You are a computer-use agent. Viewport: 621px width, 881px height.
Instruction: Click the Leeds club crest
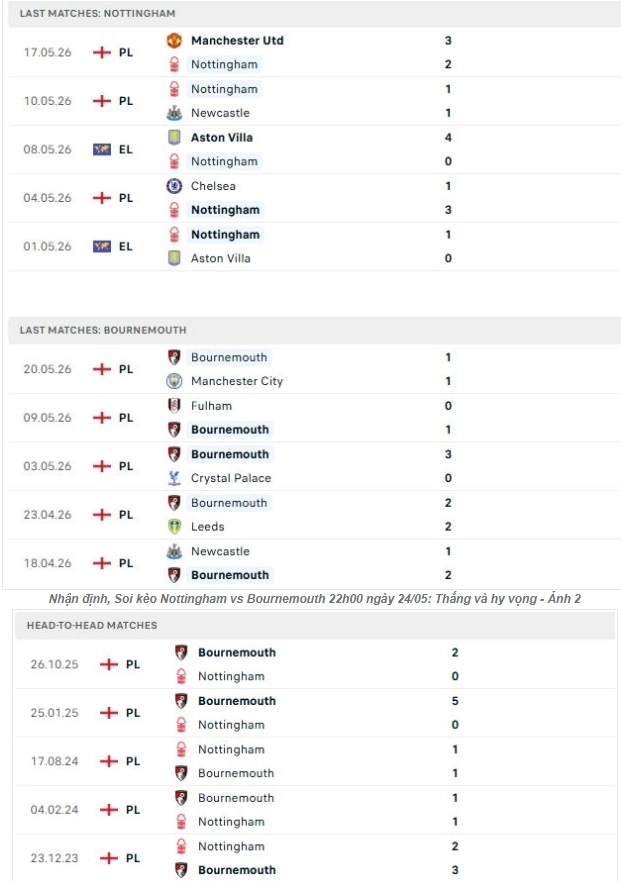(174, 526)
